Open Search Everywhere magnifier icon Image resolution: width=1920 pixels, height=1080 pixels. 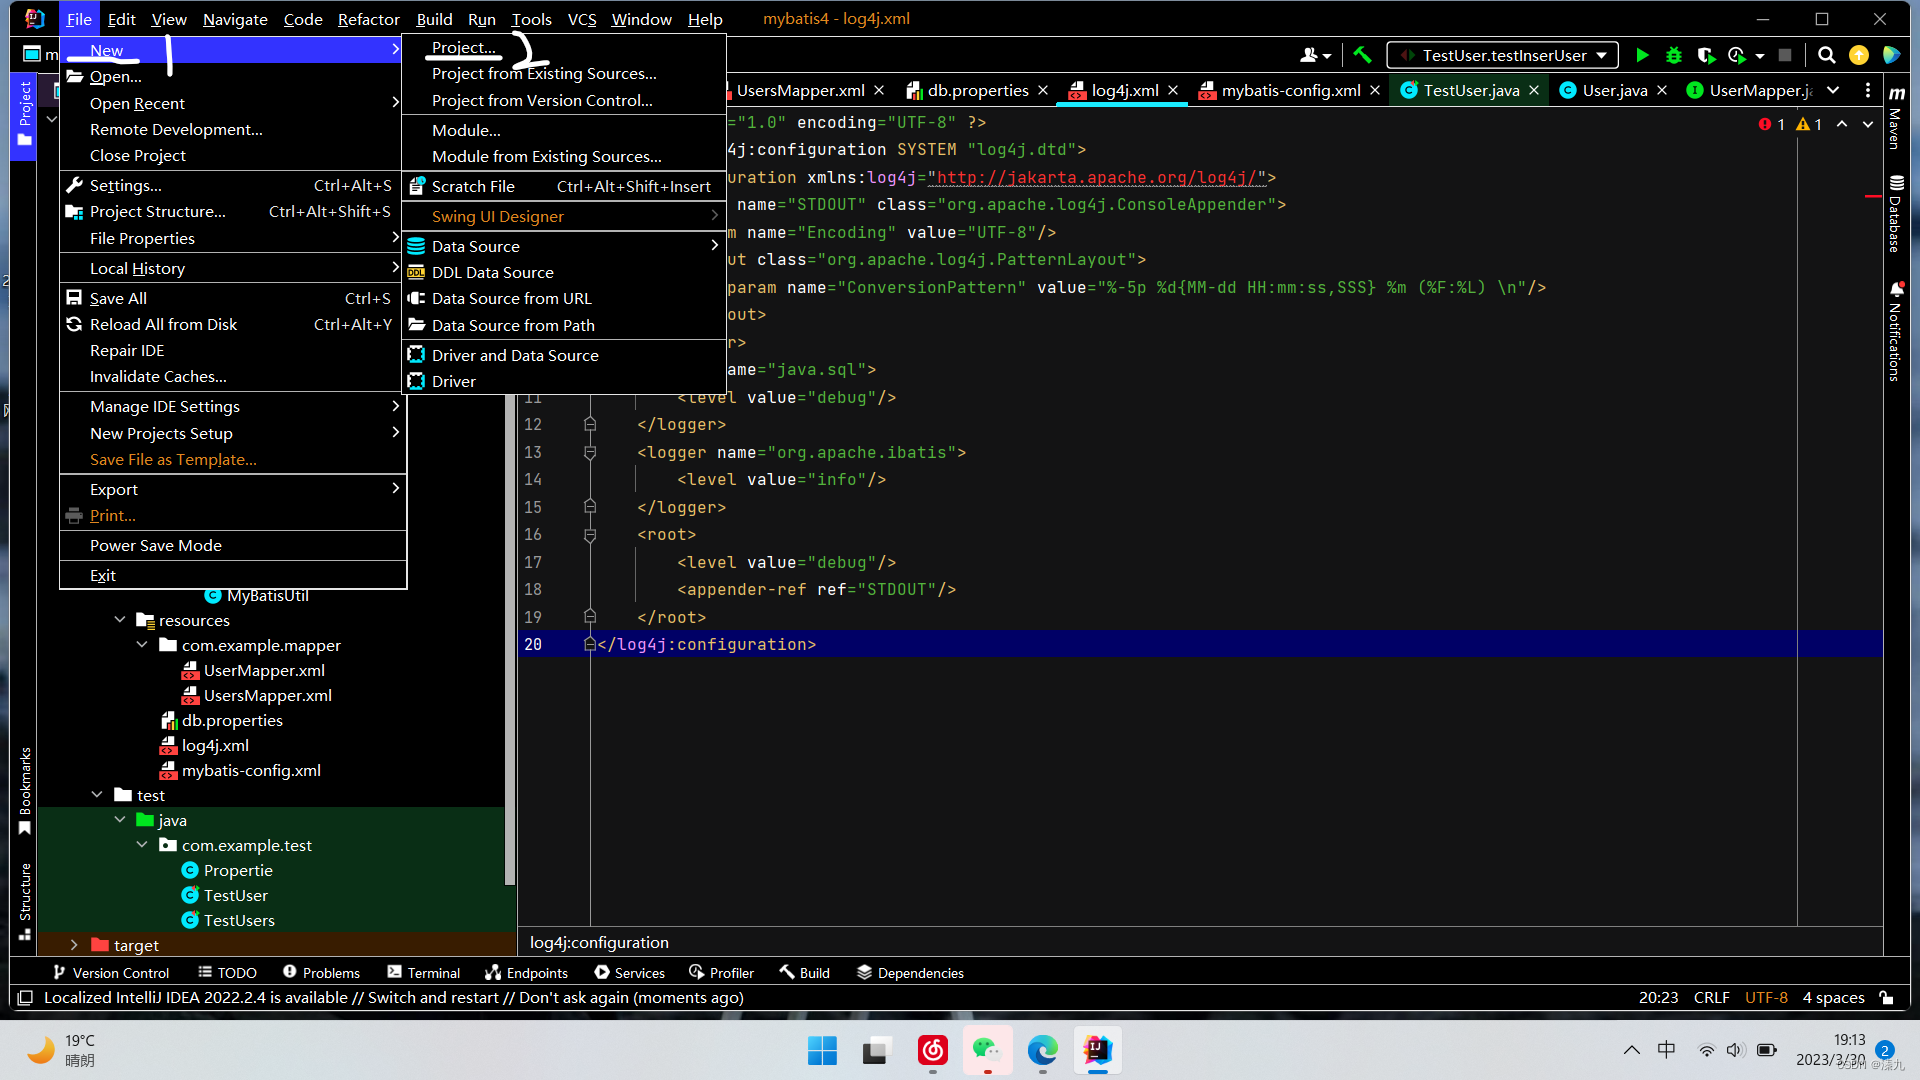point(1826,55)
